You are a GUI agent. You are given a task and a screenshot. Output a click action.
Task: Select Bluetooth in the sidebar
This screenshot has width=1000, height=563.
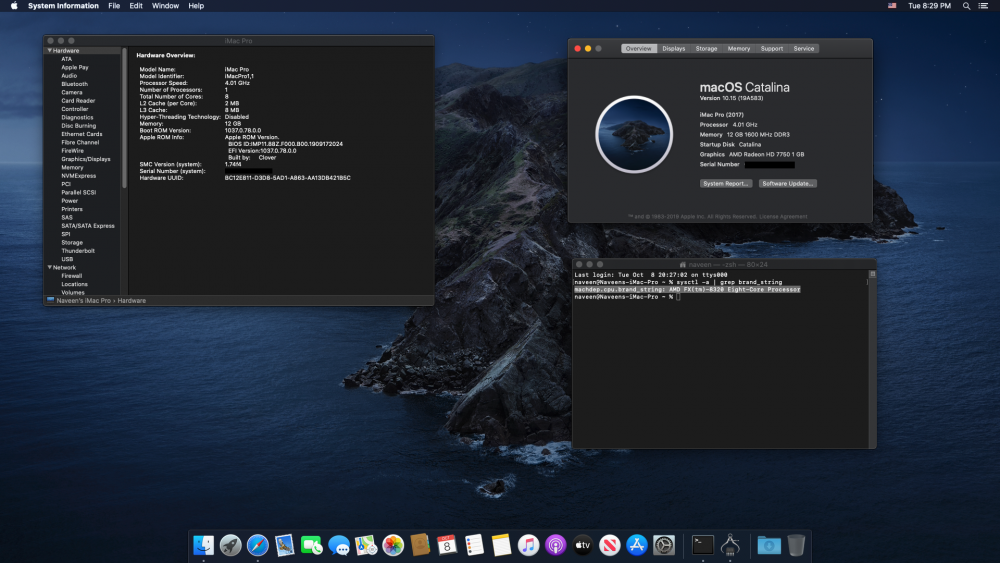(x=75, y=84)
